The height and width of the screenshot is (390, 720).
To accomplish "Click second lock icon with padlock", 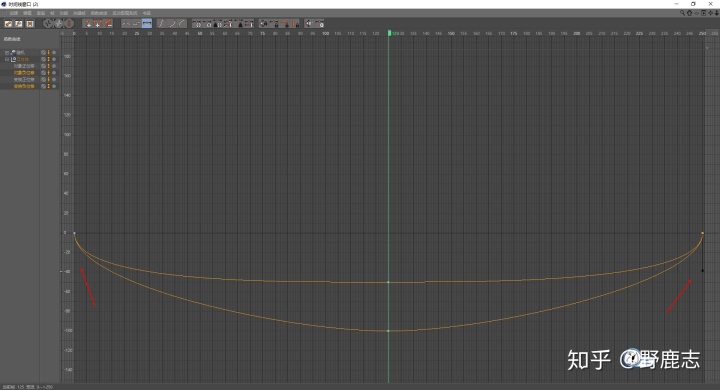I will click(275, 23).
